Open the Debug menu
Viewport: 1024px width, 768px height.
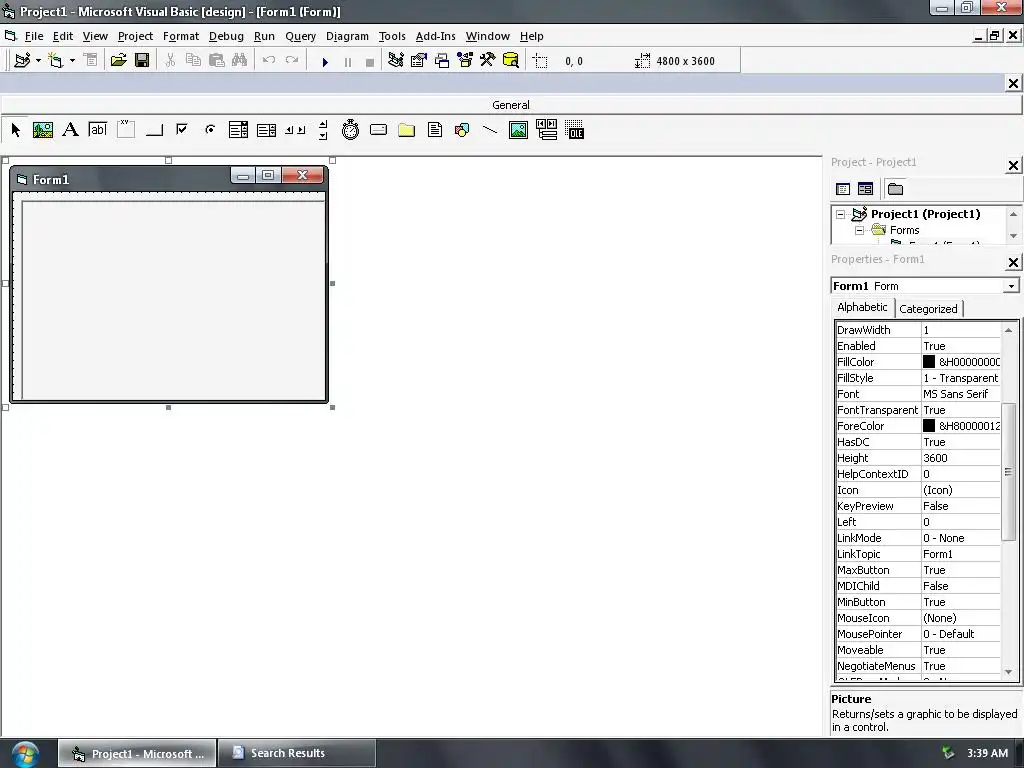point(226,37)
